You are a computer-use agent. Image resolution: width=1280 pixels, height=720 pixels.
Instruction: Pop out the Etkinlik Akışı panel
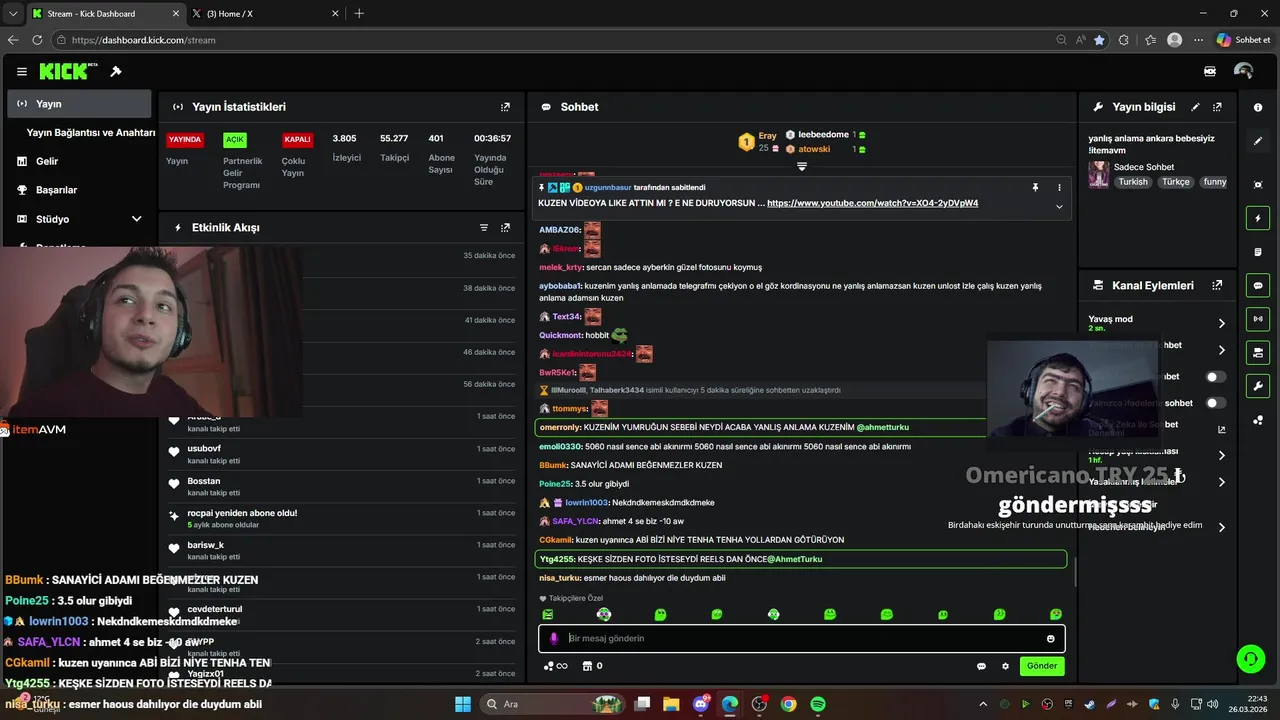pyautogui.click(x=505, y=228)
